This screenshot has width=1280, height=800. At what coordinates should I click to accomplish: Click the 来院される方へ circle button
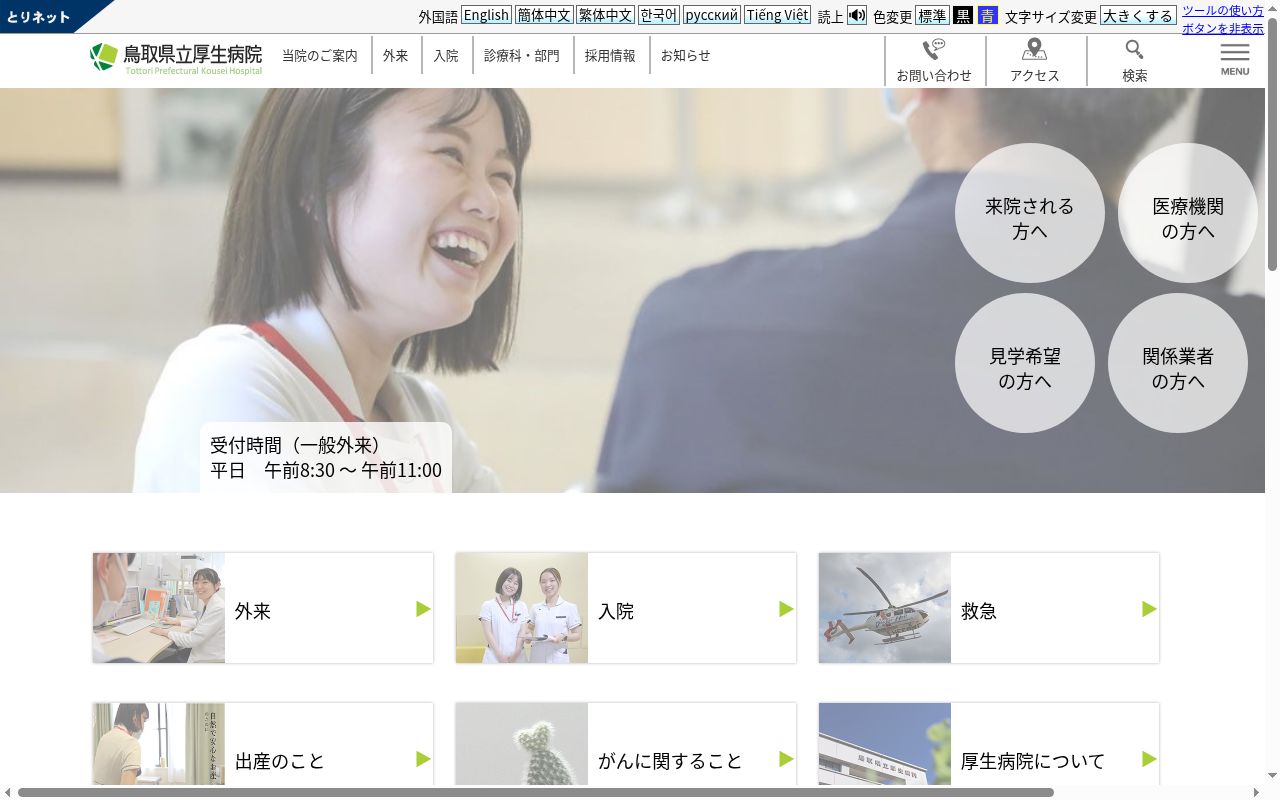[x=1029, y=213]
